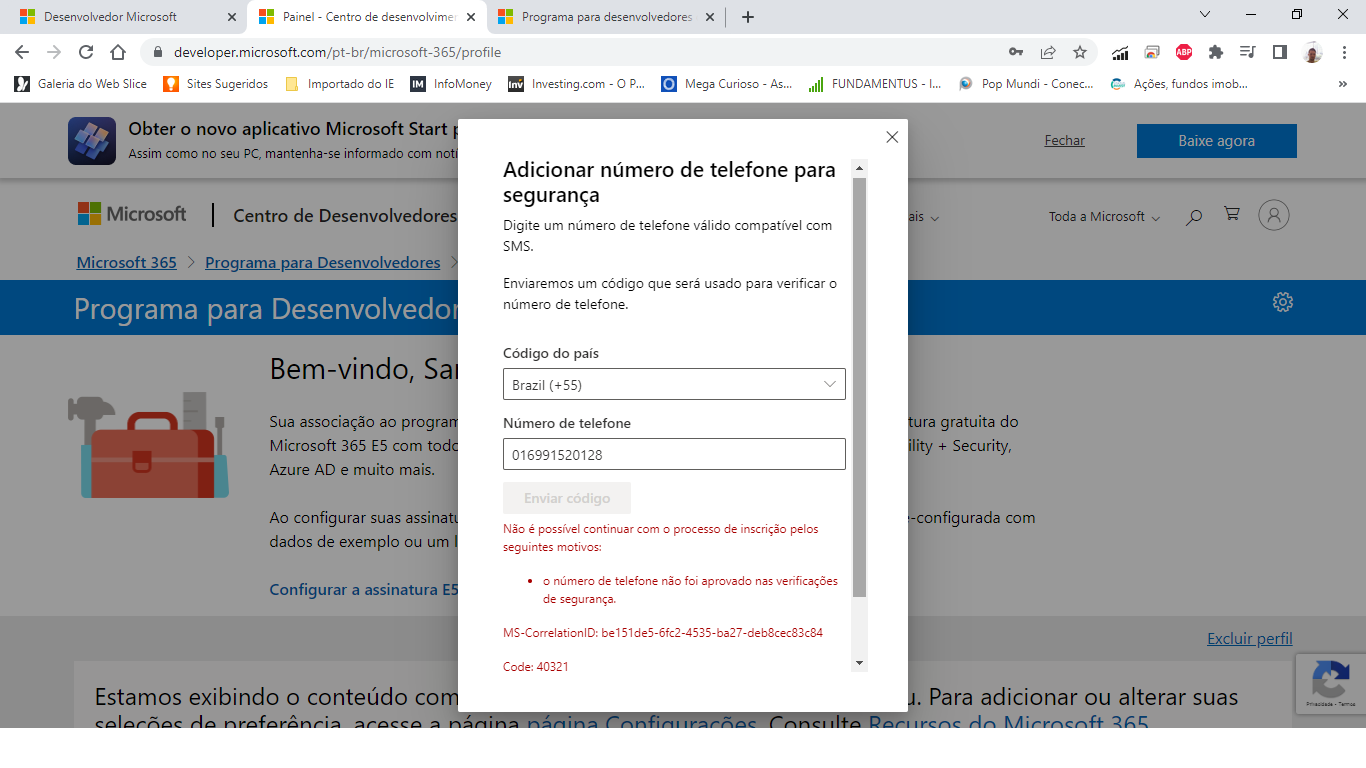The width and height of the screenshot is (1366, 768).
Task: Click the share page icon
Action: pyautogui.click(x=1048, y=52)
